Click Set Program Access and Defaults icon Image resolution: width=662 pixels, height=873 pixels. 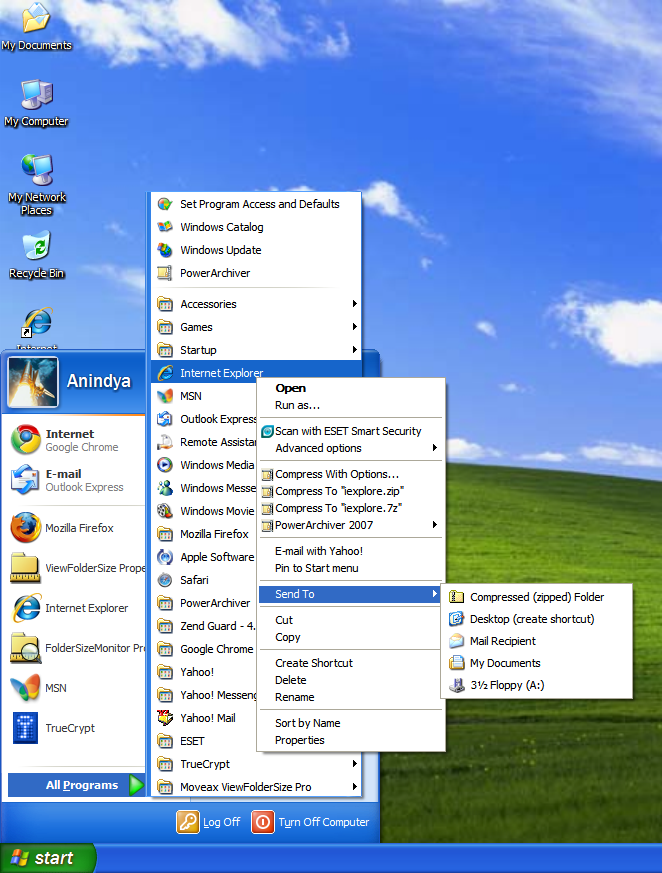tap(165, 204)
